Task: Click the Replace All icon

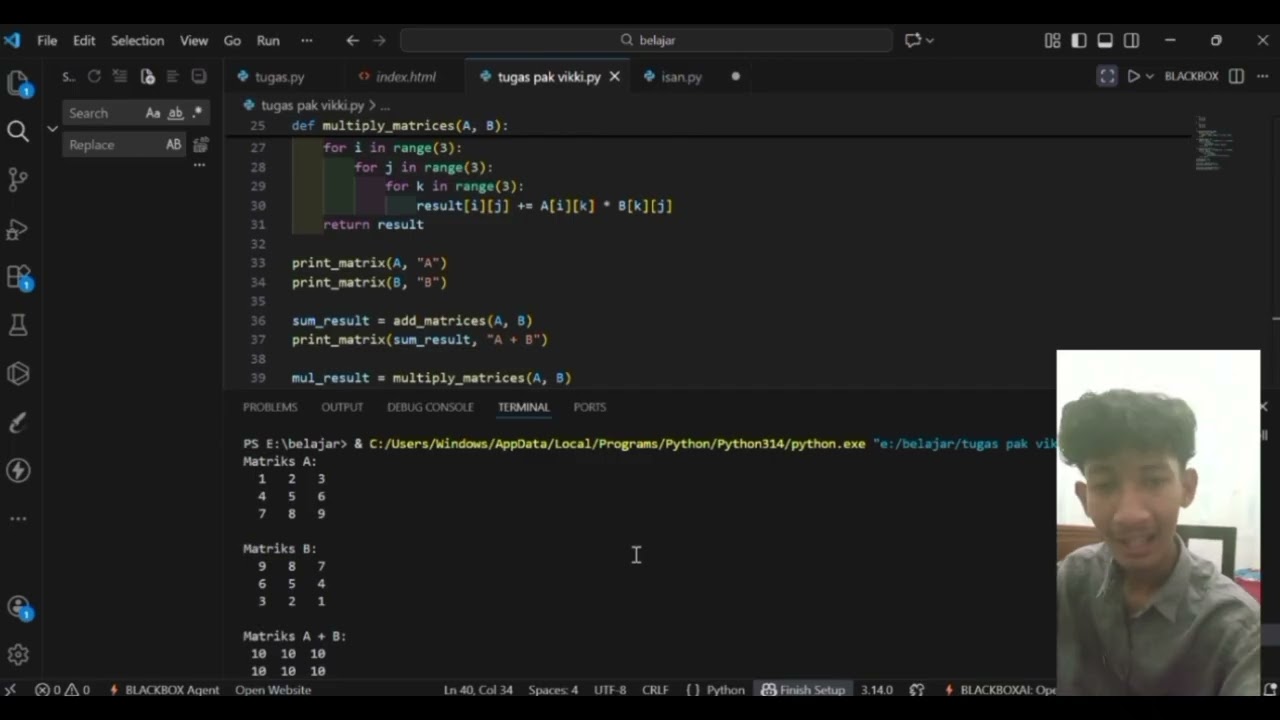Action: point(200,145)
